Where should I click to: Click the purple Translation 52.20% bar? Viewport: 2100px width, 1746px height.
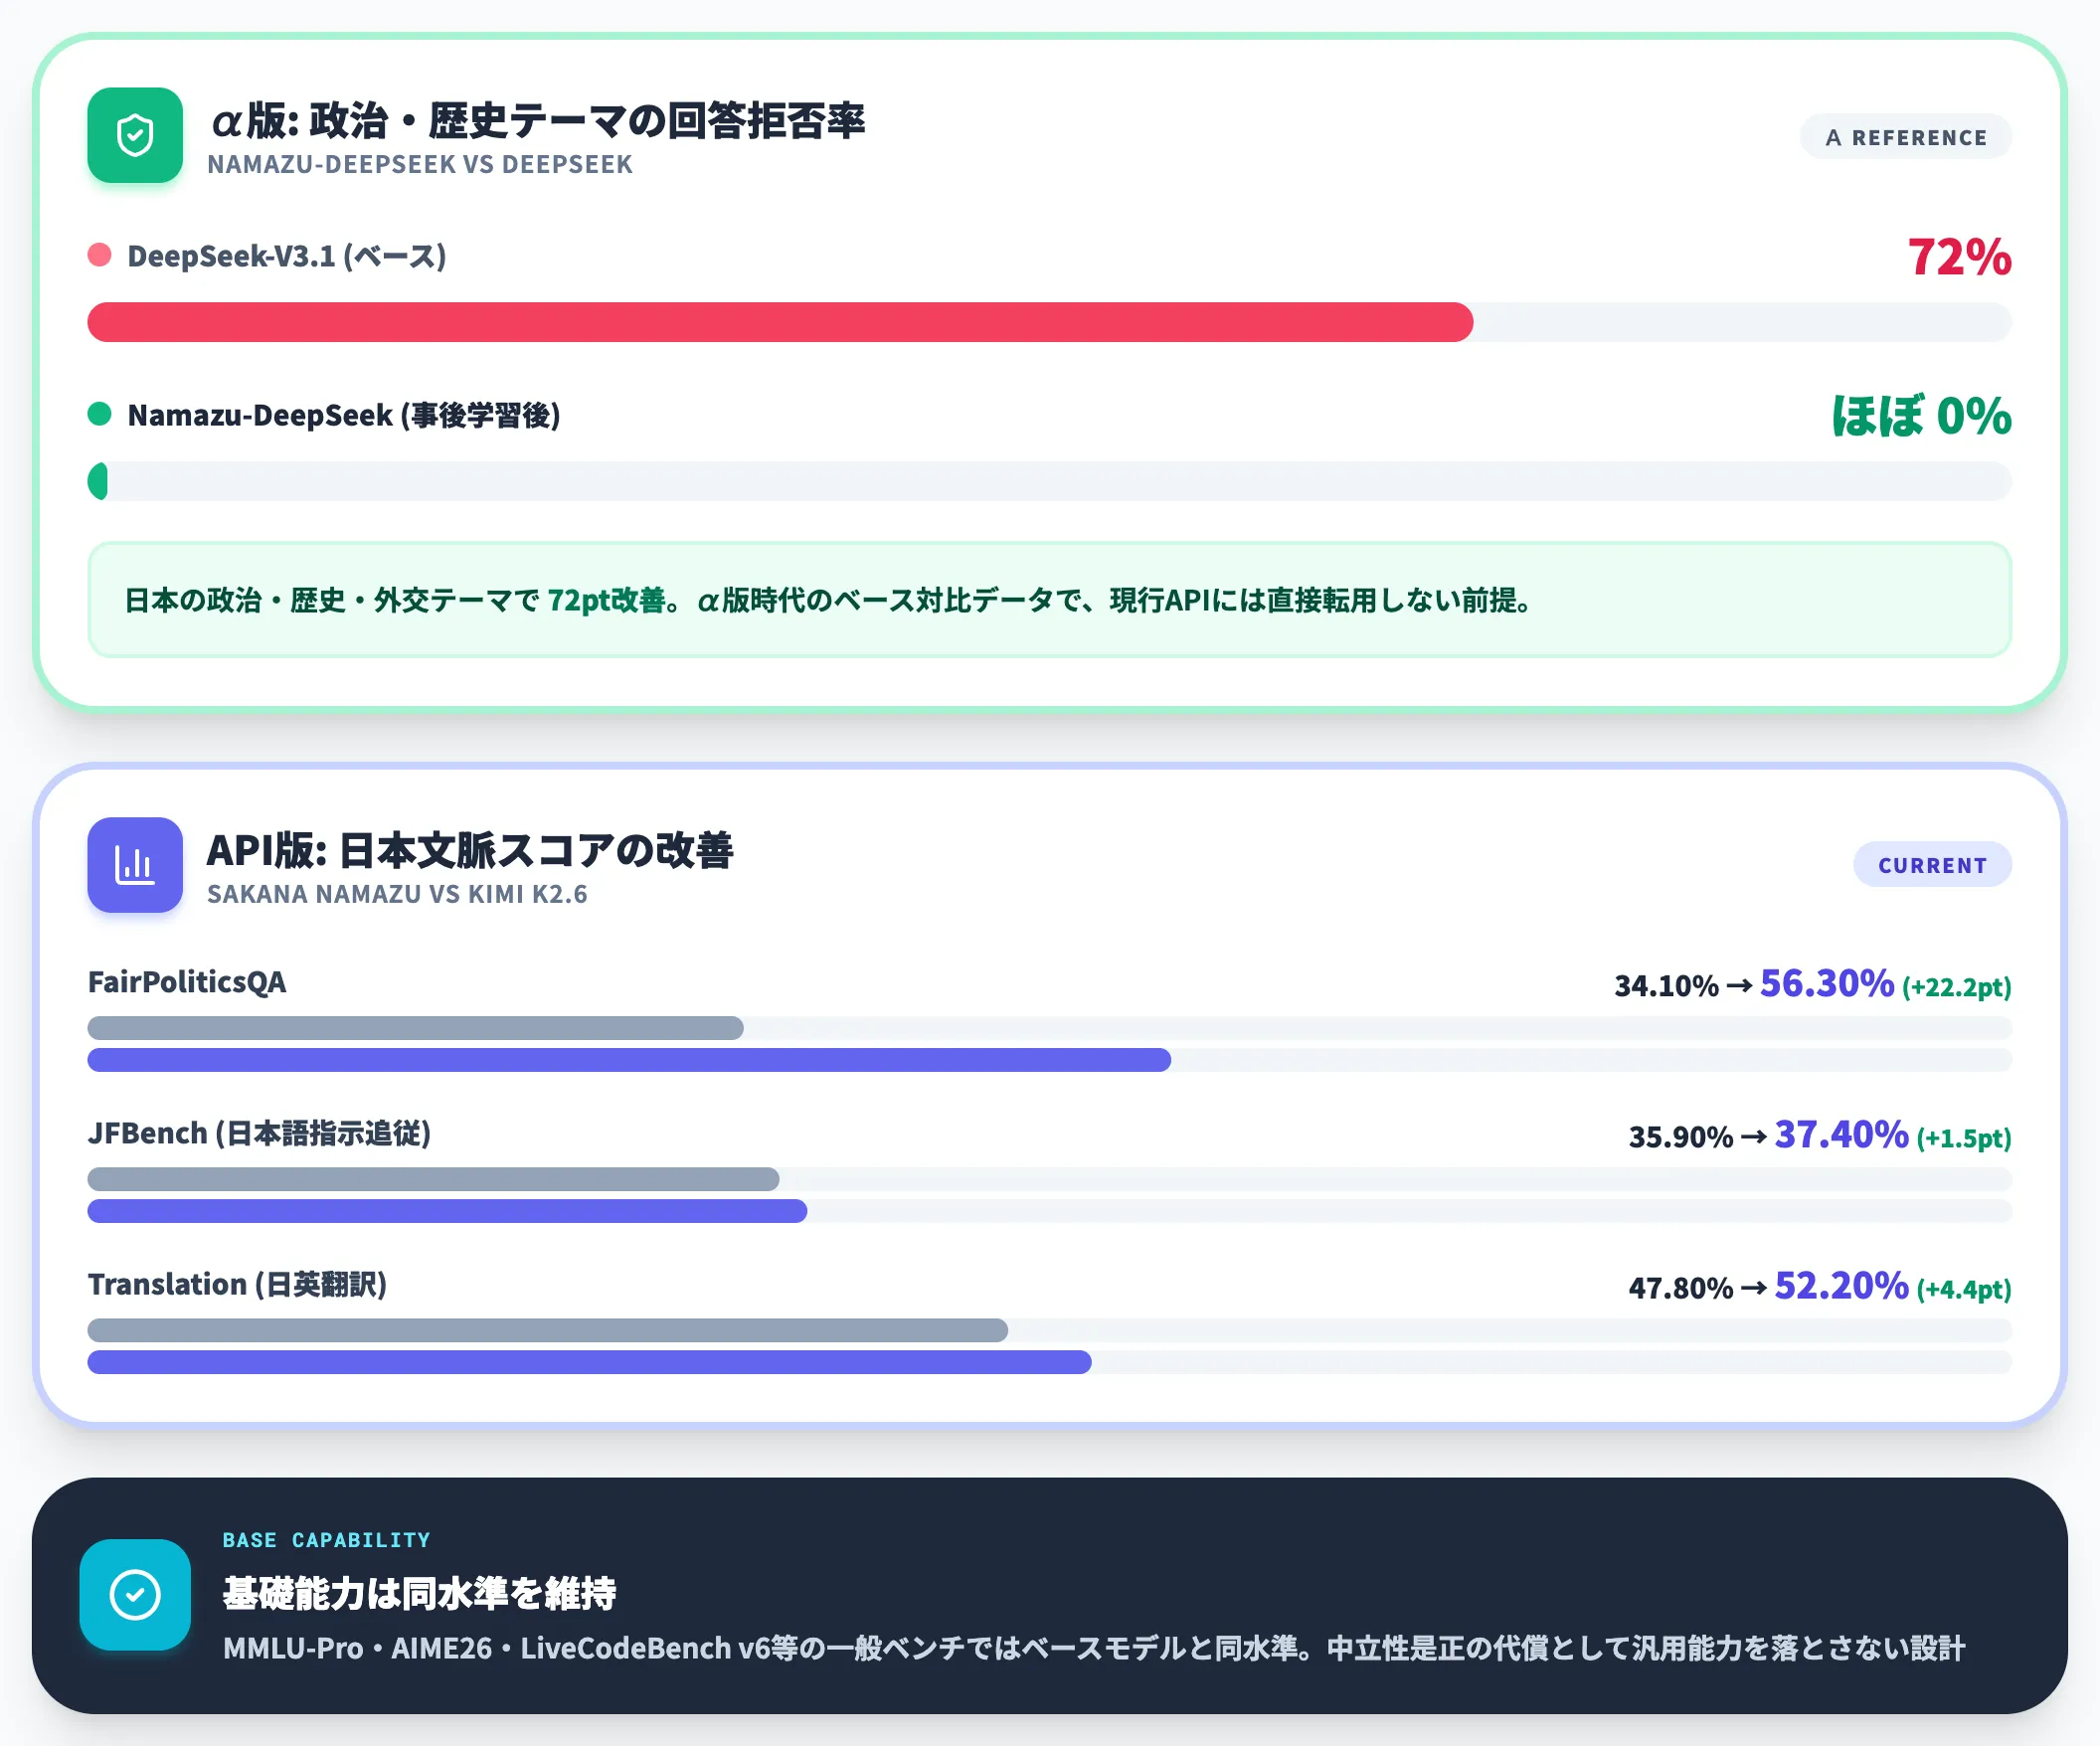[x=590, y=1362]
